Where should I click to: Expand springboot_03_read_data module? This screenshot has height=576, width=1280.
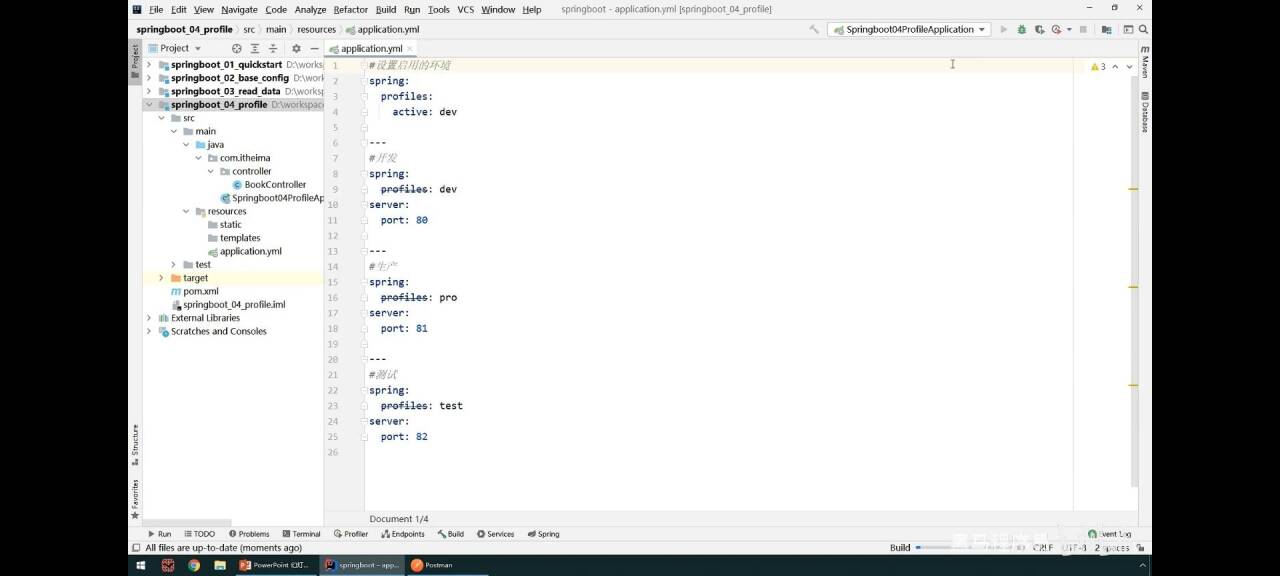[x=149, y=91]
